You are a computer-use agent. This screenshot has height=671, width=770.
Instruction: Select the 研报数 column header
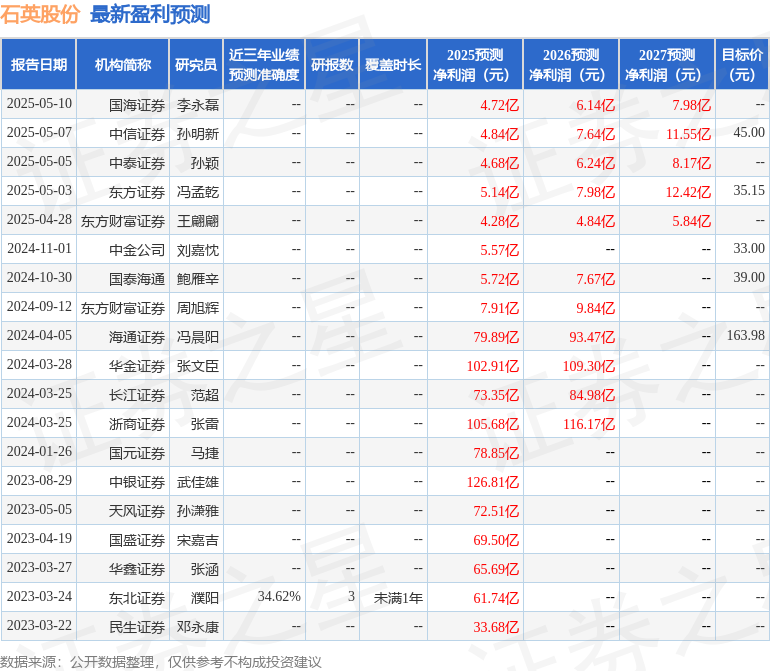[332, 65]
